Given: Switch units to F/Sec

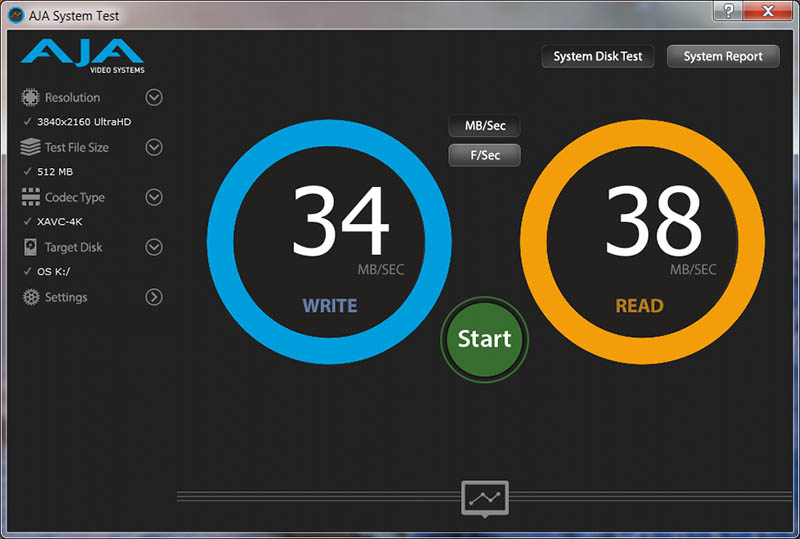Looking at the screenshot, I should click(484, 156).
